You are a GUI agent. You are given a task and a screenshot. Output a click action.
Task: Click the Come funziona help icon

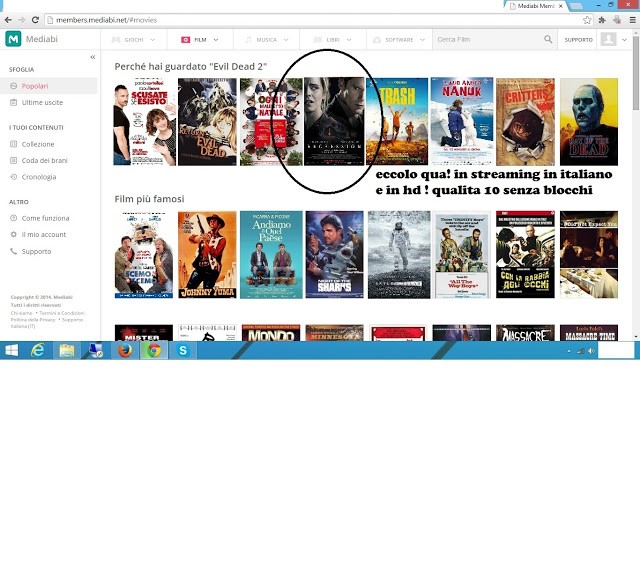click(x=13, y=218)
